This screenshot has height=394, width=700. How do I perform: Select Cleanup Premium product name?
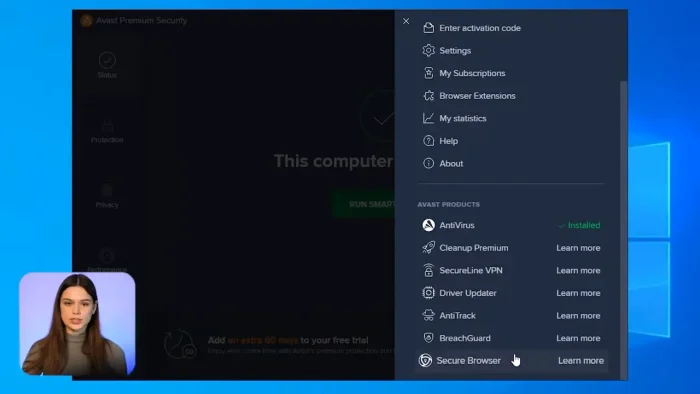[x=474, y=248]
